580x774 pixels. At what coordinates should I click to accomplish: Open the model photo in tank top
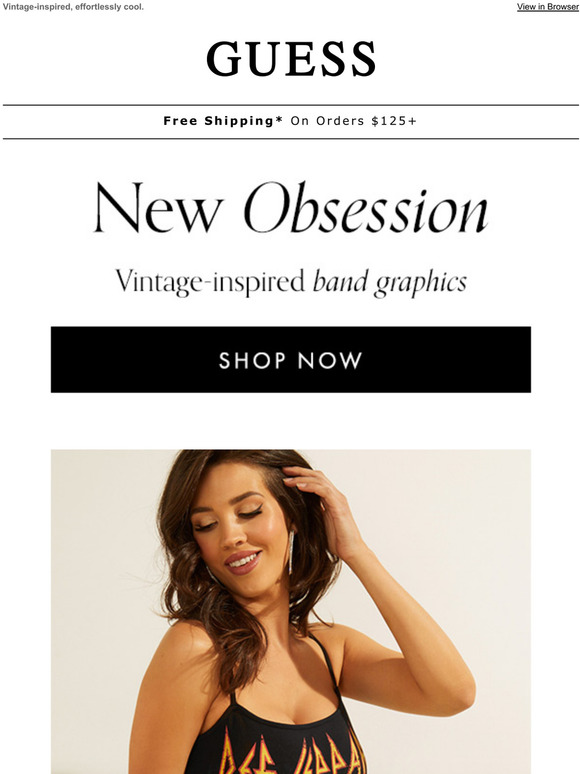[x=291, y=612]
